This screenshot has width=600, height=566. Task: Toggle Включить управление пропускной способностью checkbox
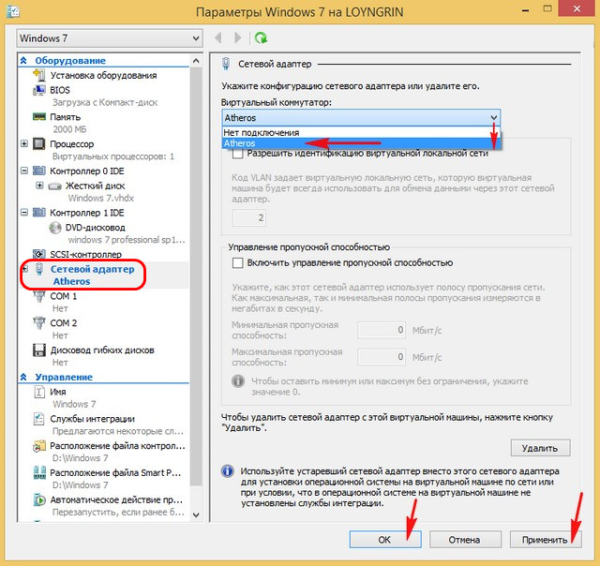pos(238,263)
